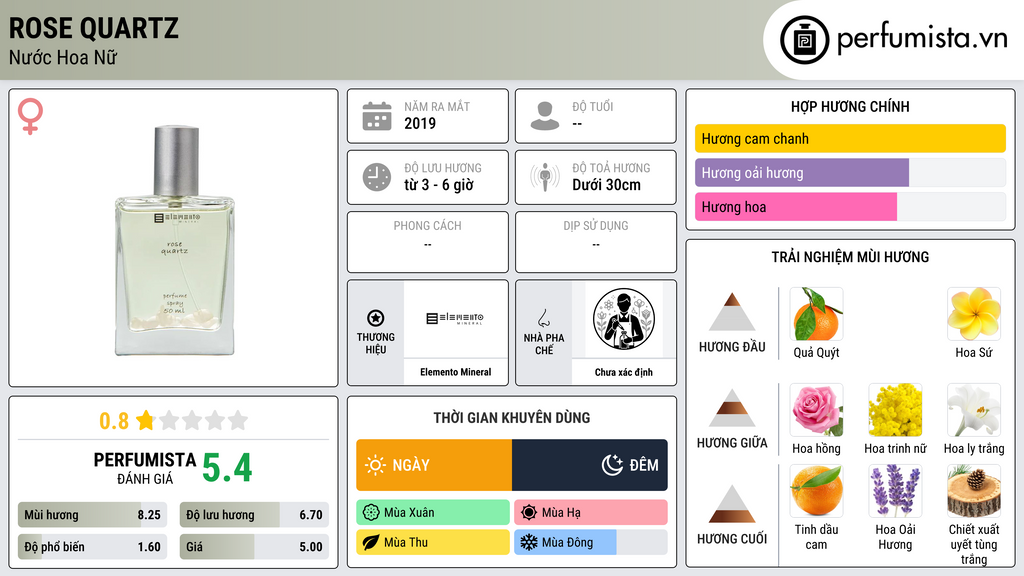Click the Hương cuối pyramid icon

(732, 504)
